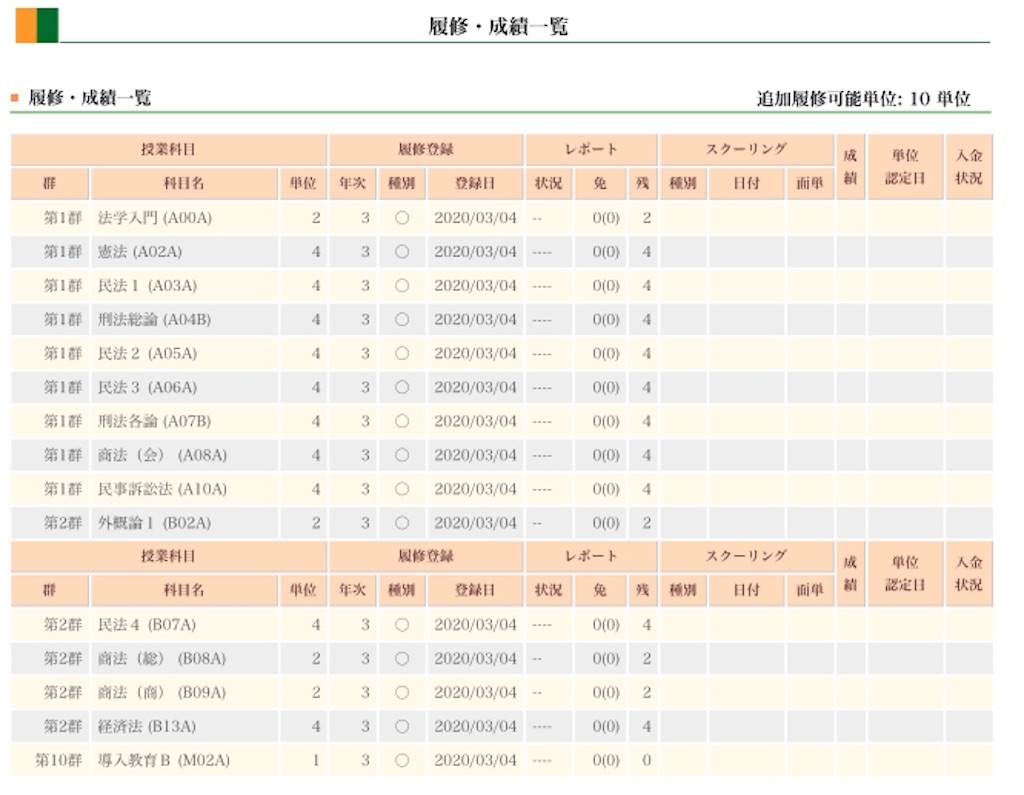1024x795 pixels.
Task: Select the 経済法 (B13A) course name
Action: tap(147, 727)
